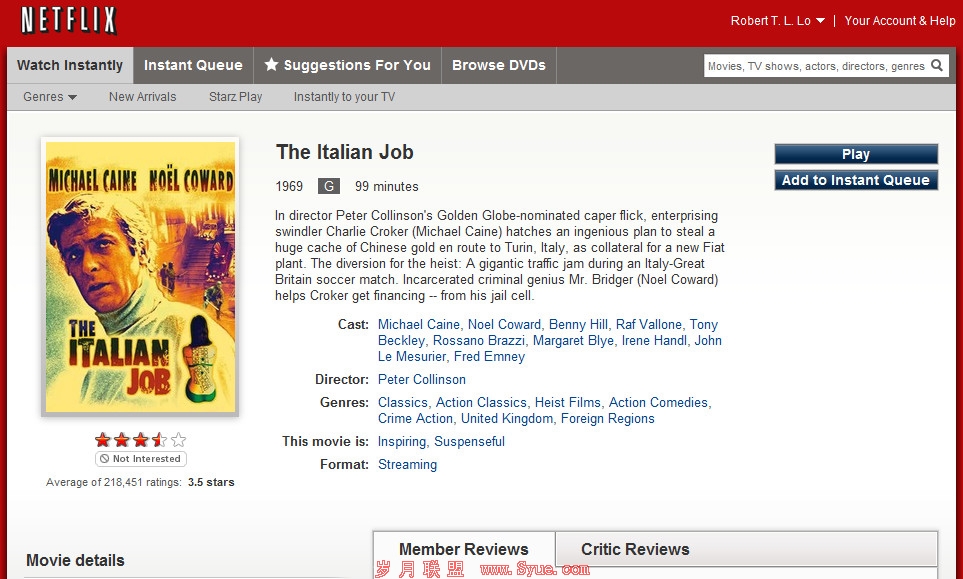Switch to the Watch Instantly tab
The height and width of the screenshot is (579, 963).
(70, 65)
